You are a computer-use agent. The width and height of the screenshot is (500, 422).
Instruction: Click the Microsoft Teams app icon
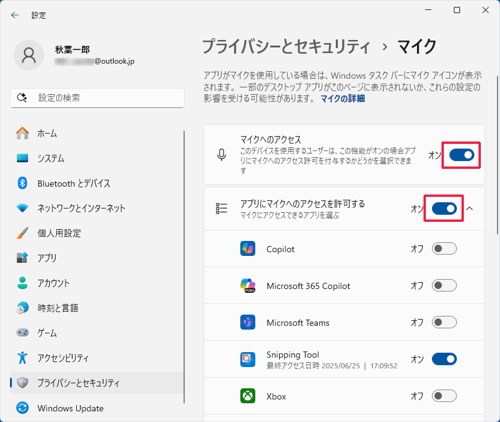248,322
